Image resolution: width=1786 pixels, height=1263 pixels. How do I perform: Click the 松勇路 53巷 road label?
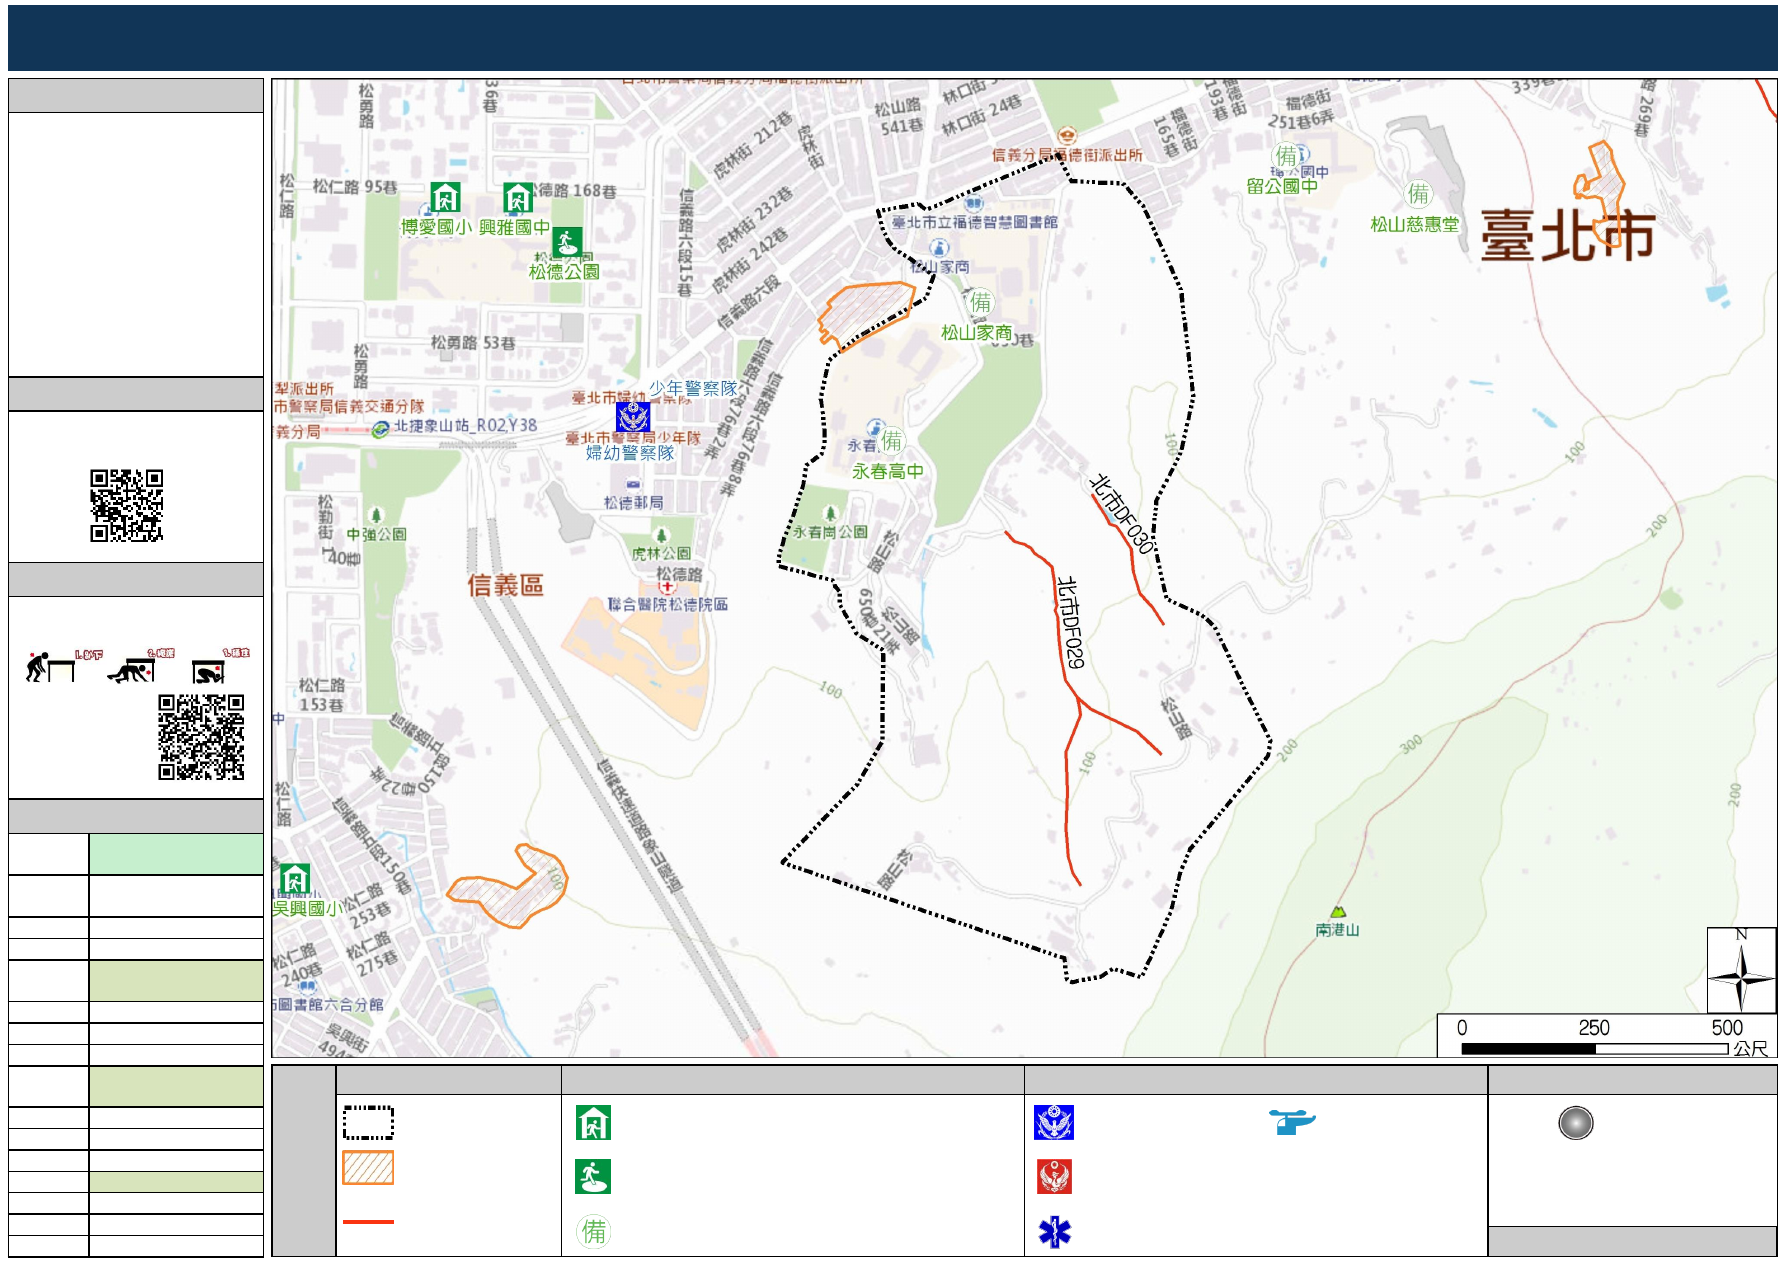473,343
